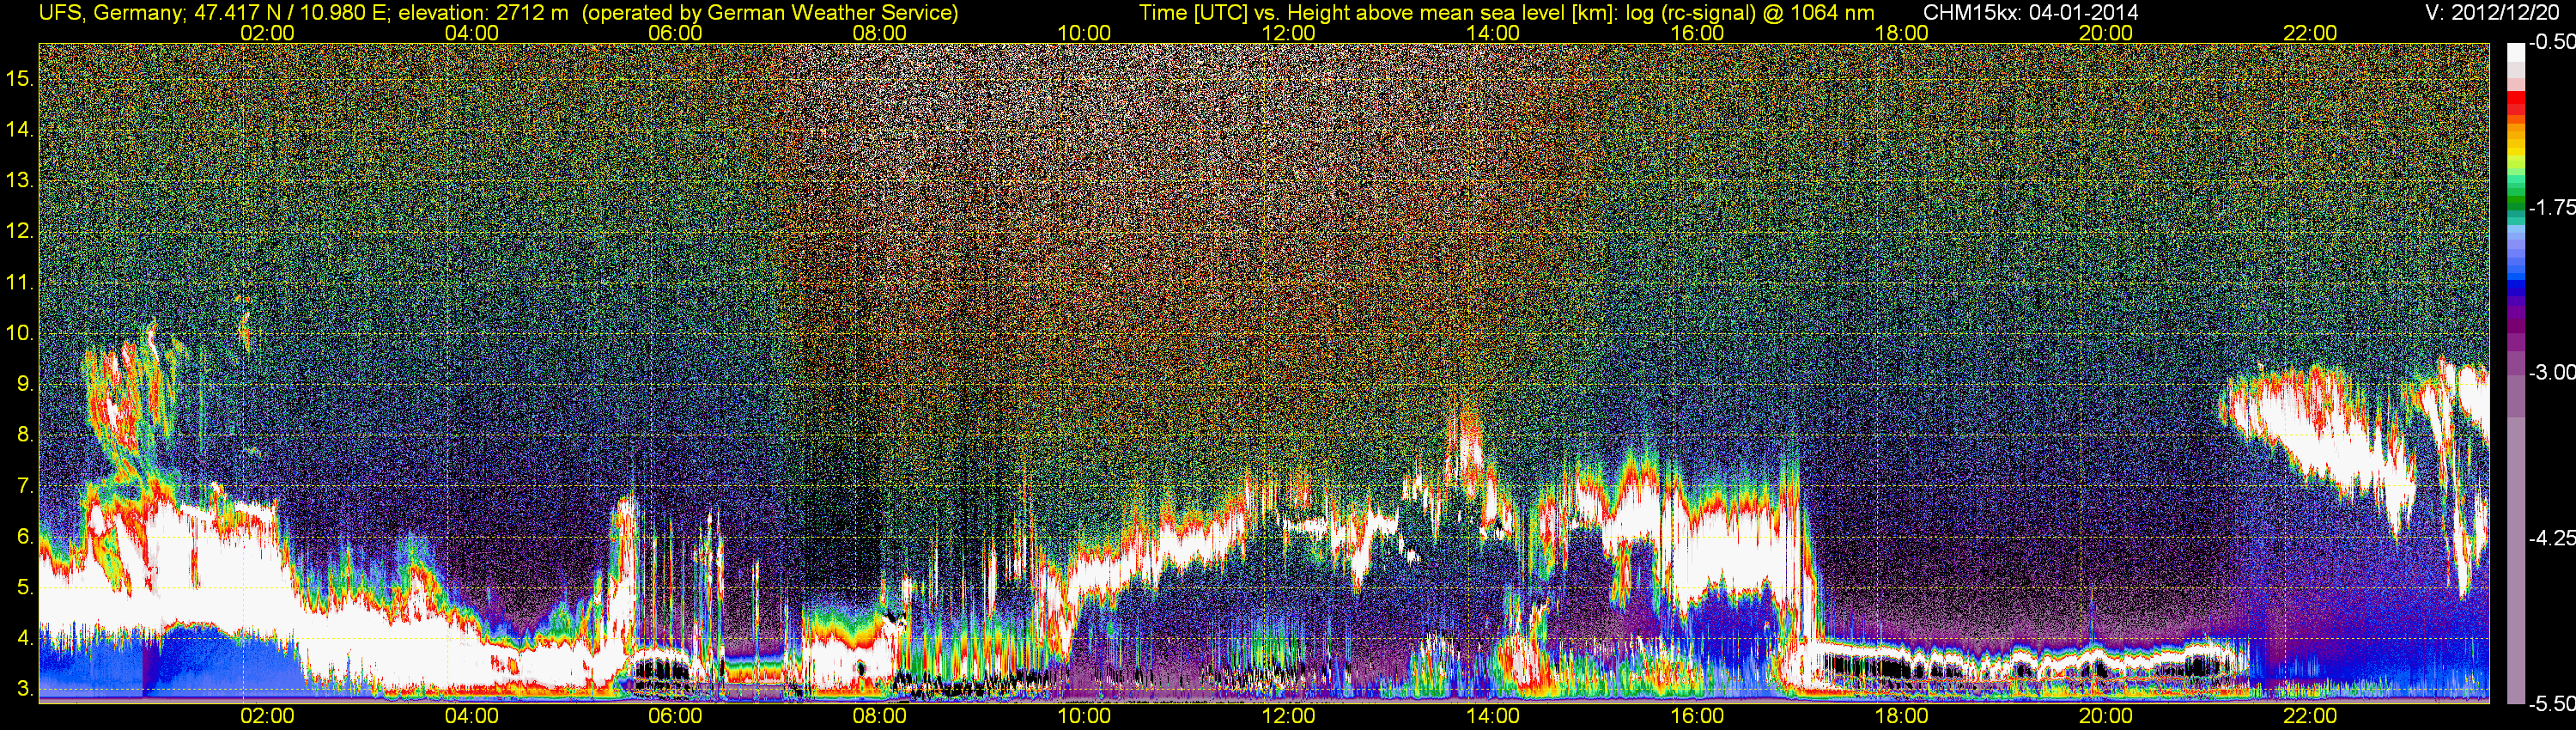This screenshot has height=730, width=2576.
Task: Click the "13." height axis label
Action: pos(20,180)
